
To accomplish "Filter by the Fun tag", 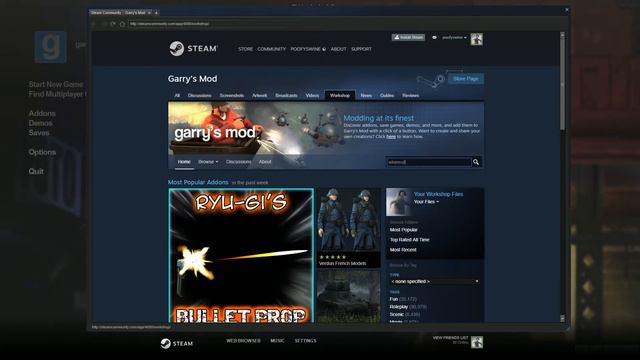I will click(393, 299).
